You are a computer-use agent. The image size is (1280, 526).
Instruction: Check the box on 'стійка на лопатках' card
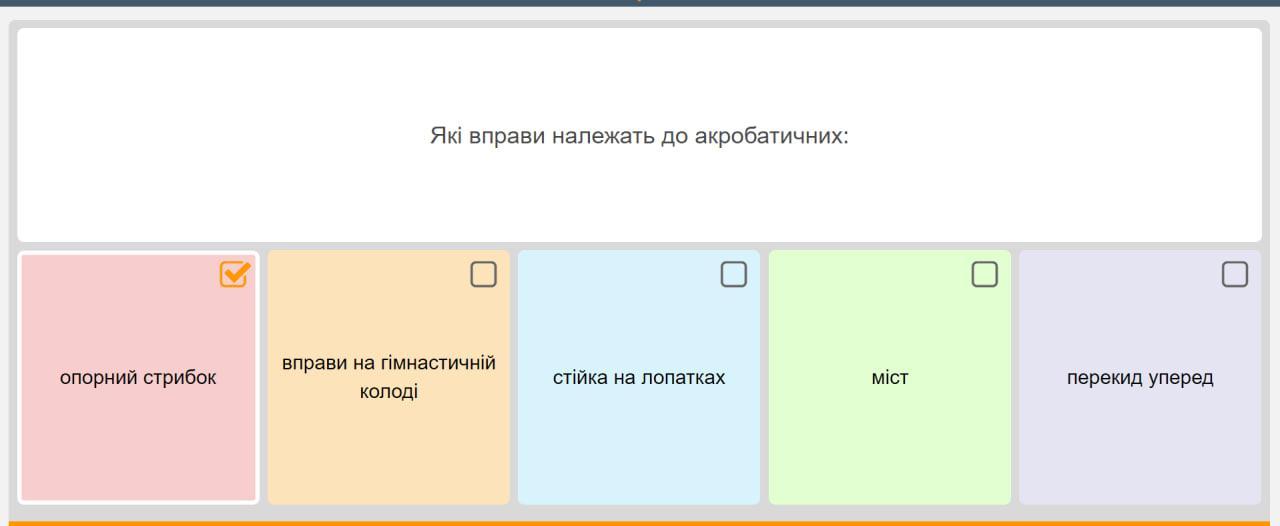click(734, 274)
